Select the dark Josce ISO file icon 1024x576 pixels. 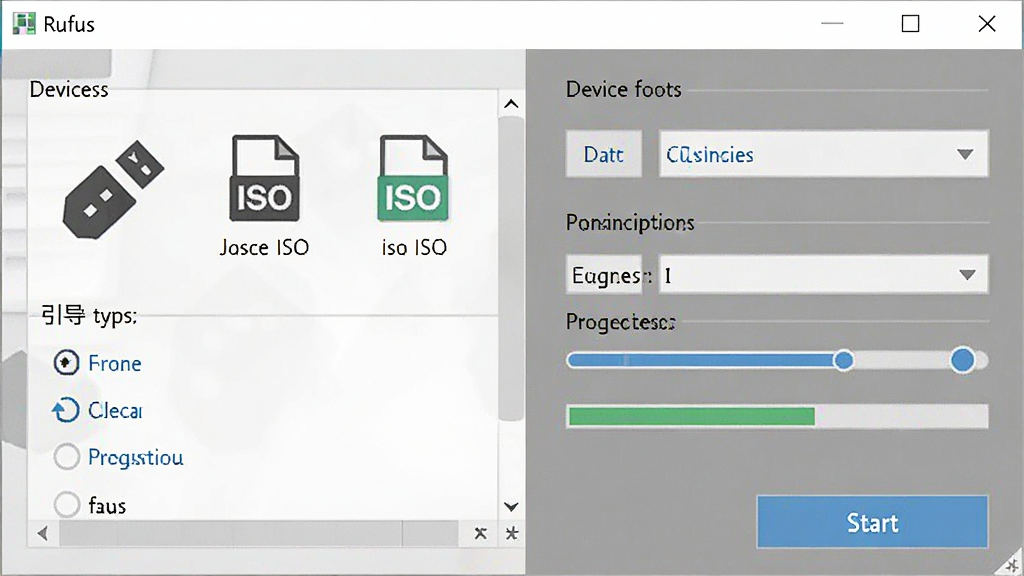click(264, 178)
